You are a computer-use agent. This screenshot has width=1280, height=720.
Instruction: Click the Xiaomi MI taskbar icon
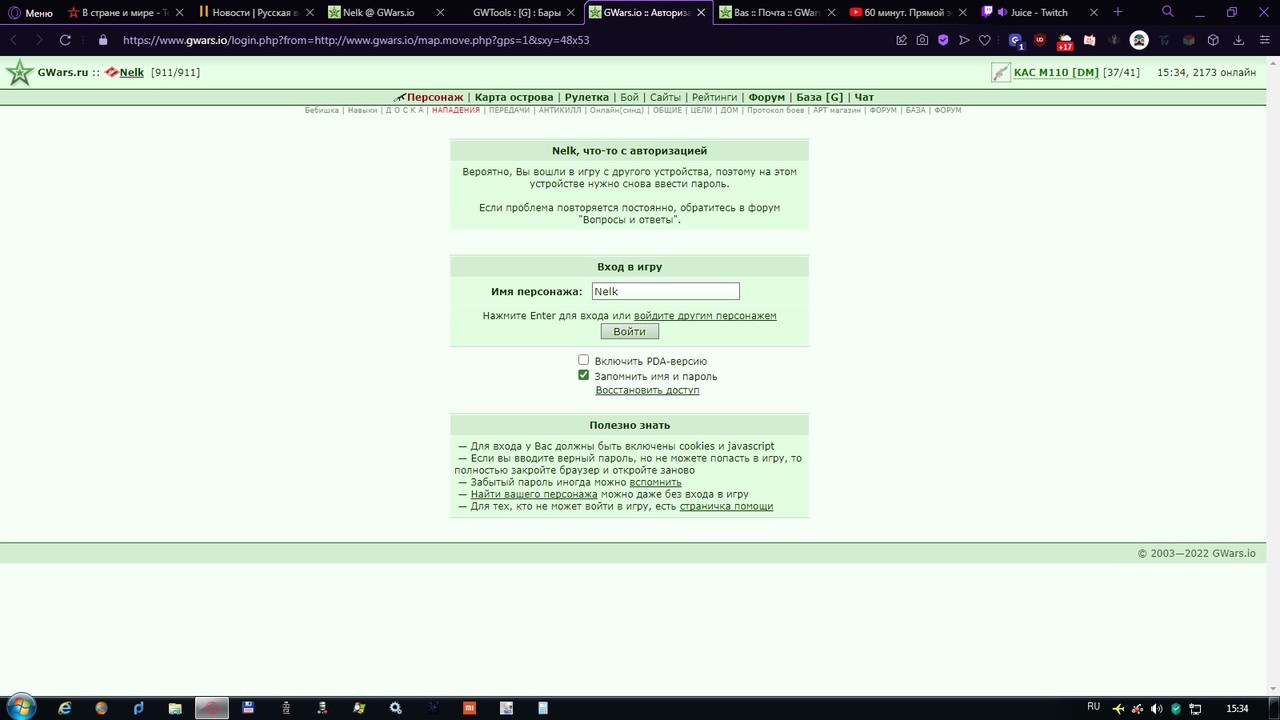tap(469, 708)
